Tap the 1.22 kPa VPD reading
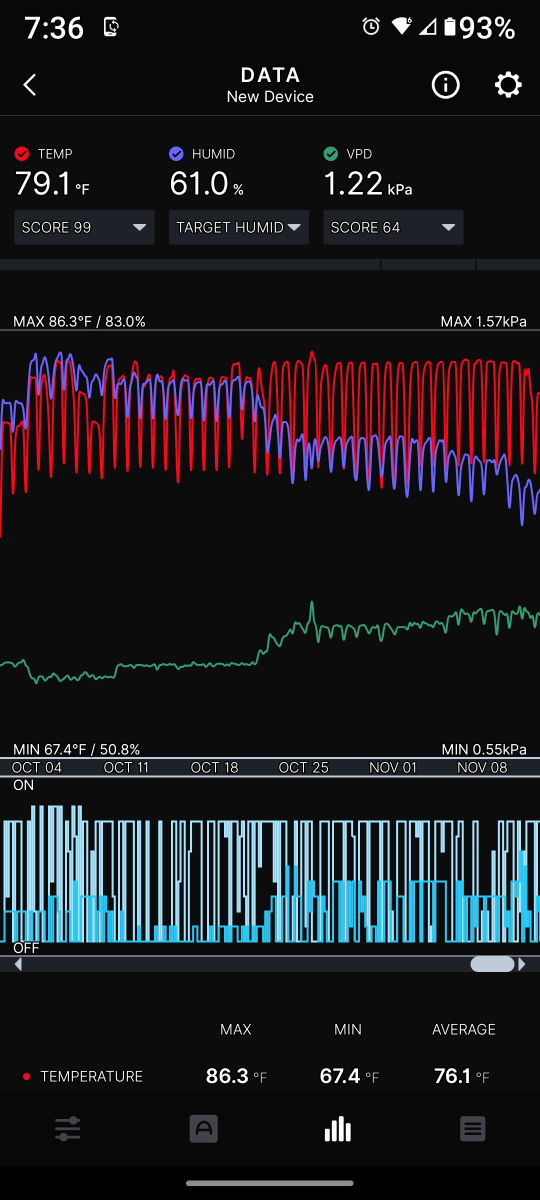The width and height of the screenshot is (540, 1200). pos(367,184)
